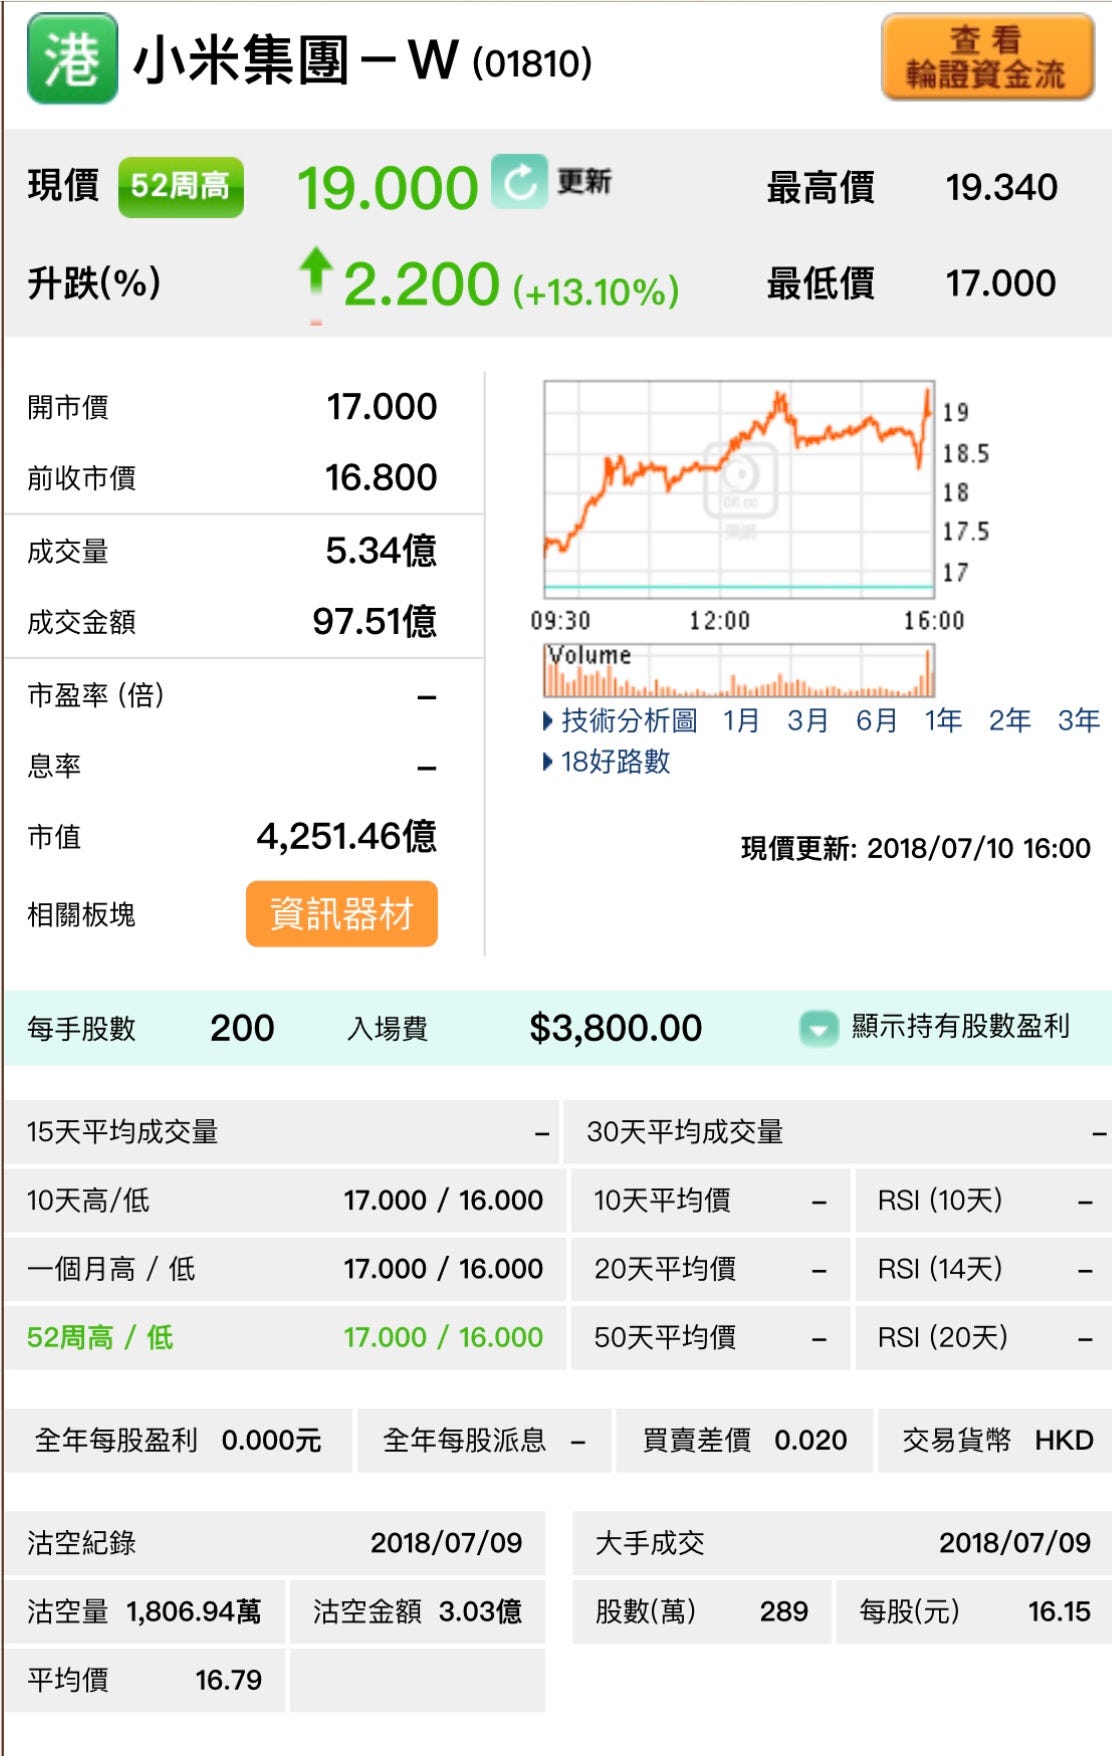Click the green 港 market icon
This screenshot has height=1756, width=1112.
coord(72,59)
